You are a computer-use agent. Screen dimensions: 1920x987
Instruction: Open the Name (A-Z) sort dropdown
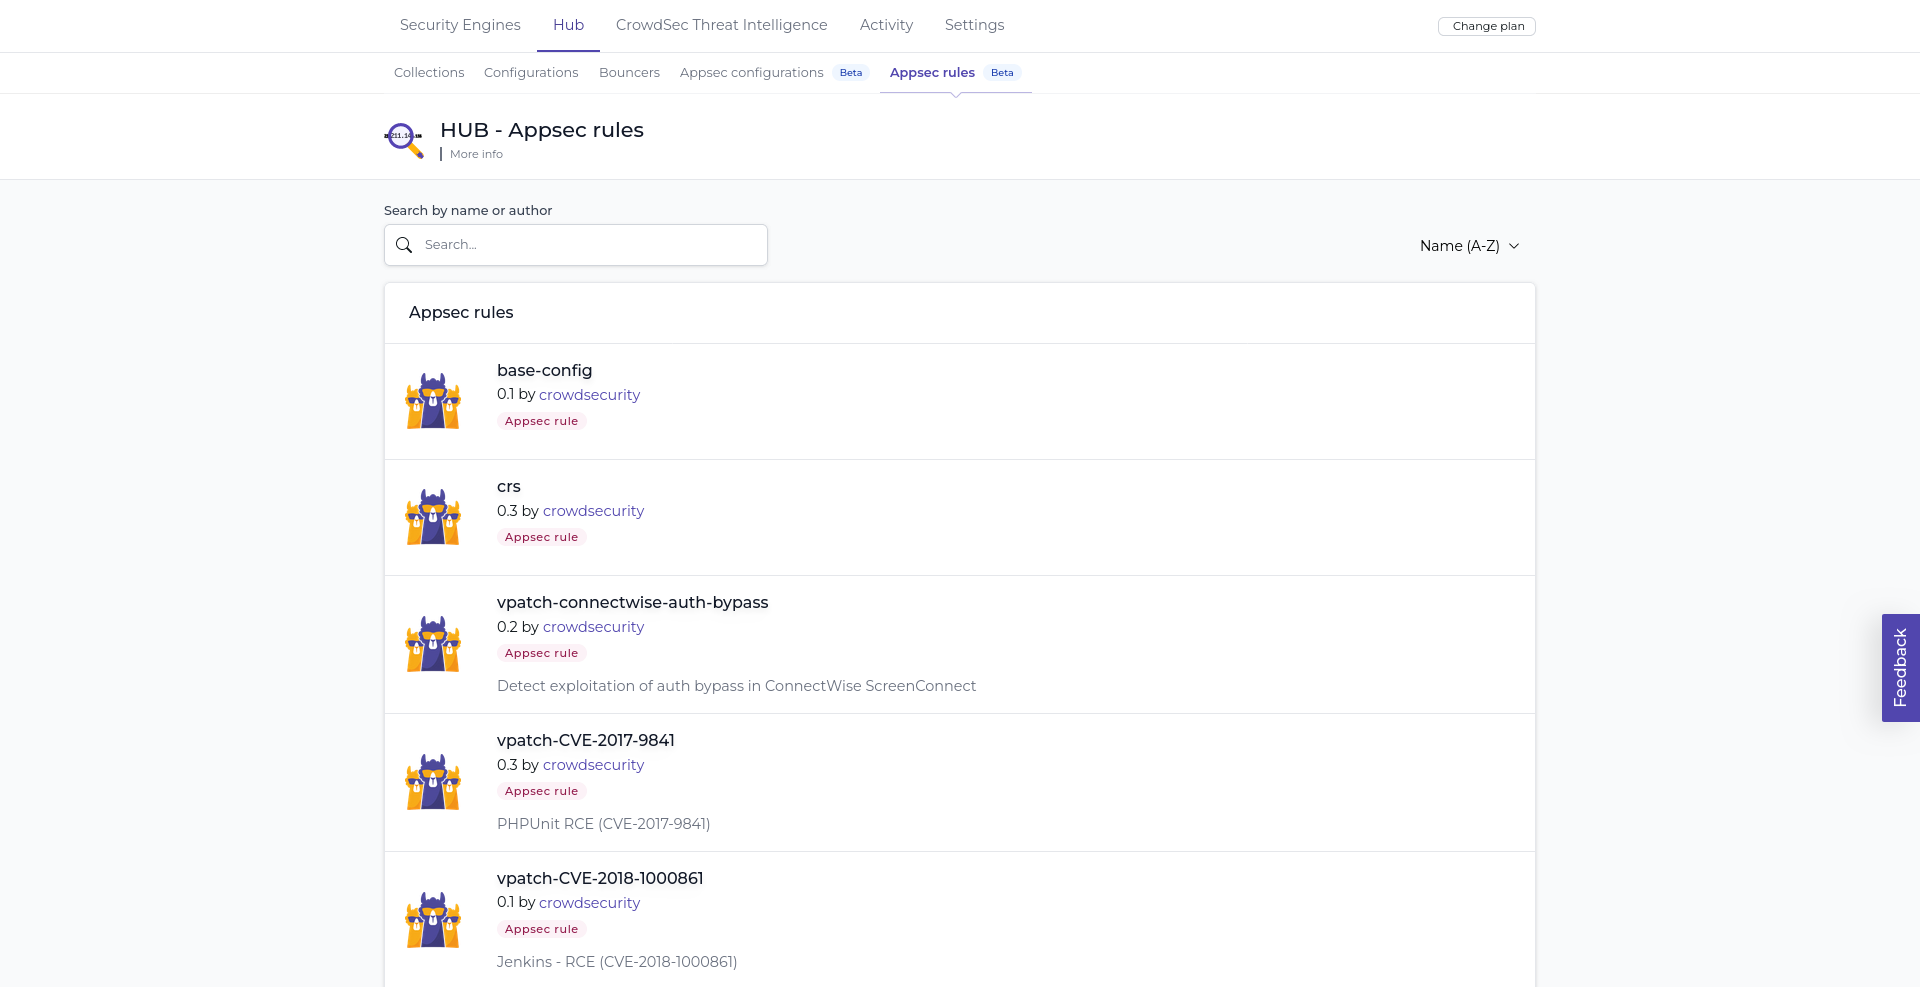[1470, 245]
